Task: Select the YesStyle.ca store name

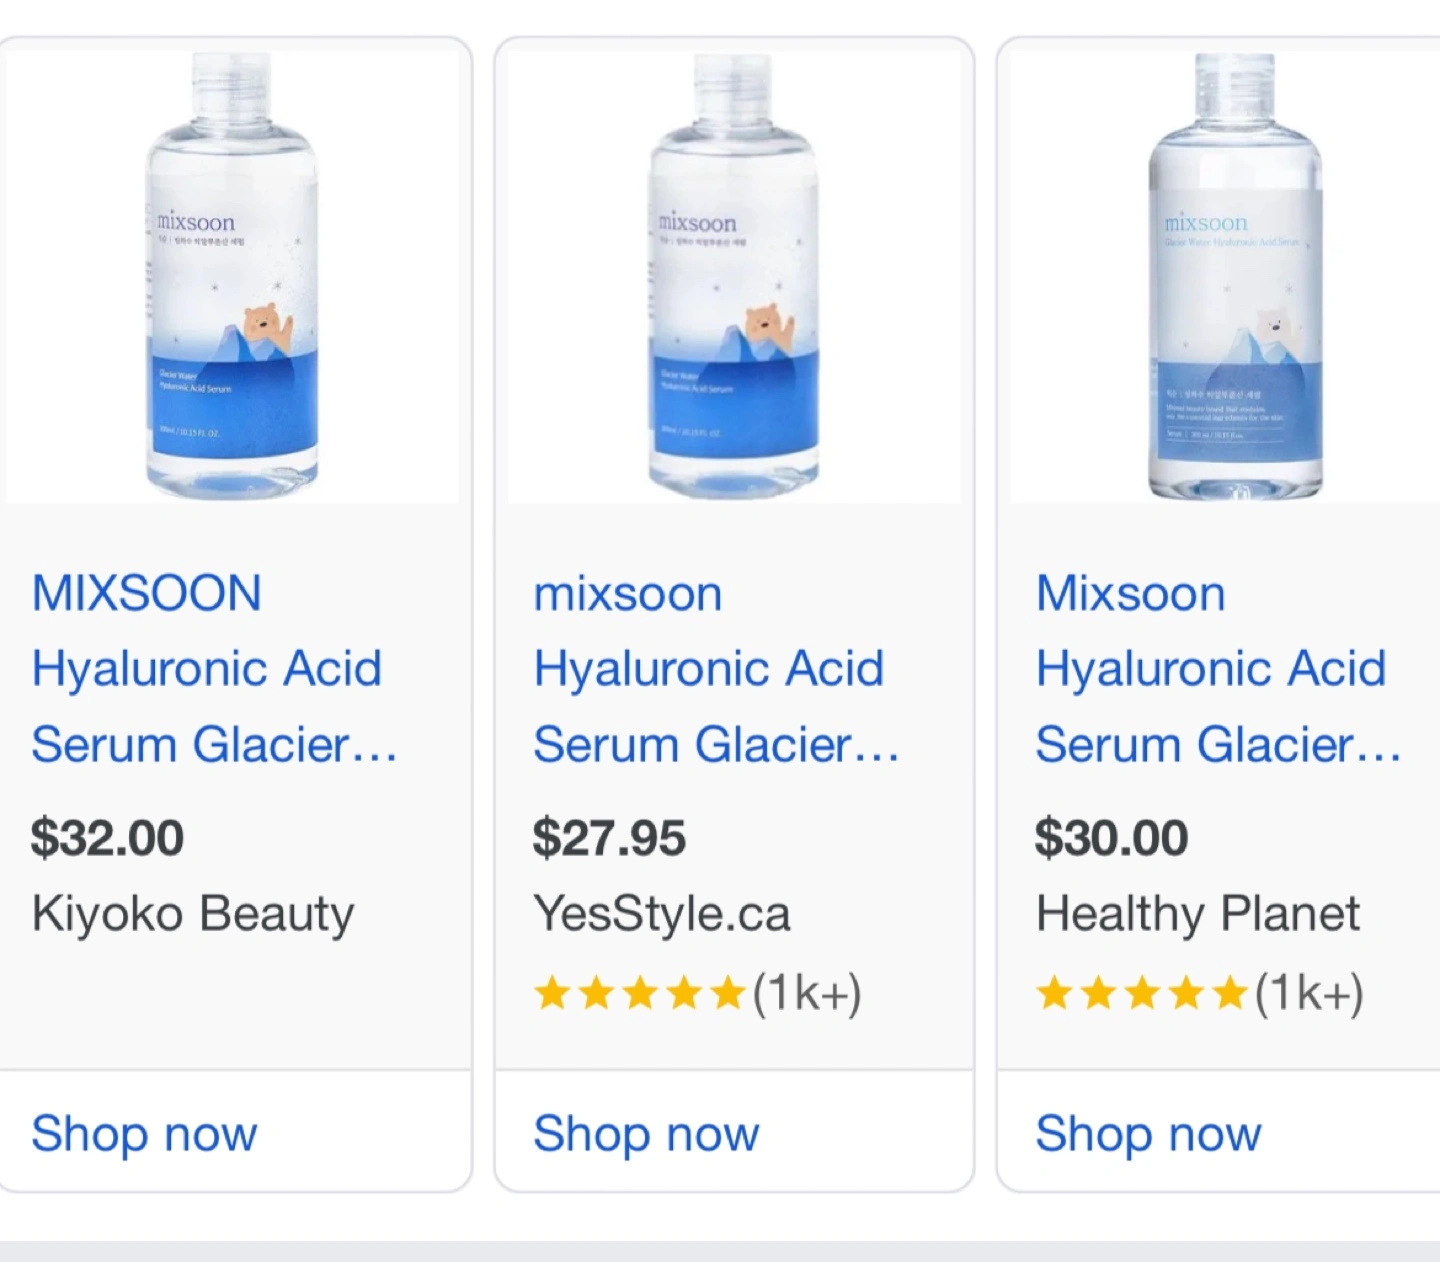Action: click(x=662, y=913)
